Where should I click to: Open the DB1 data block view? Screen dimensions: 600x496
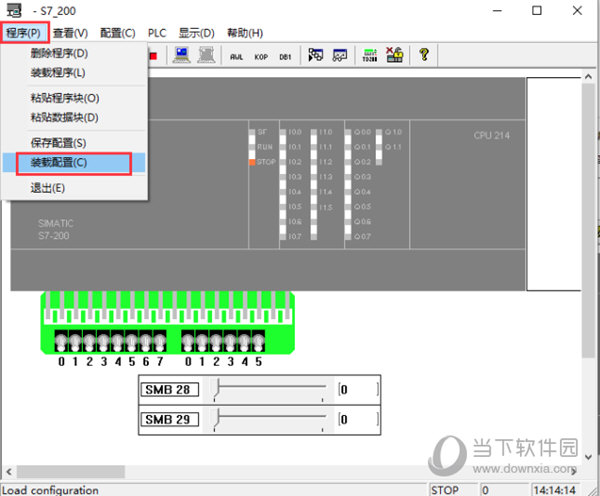pos(285,57)
